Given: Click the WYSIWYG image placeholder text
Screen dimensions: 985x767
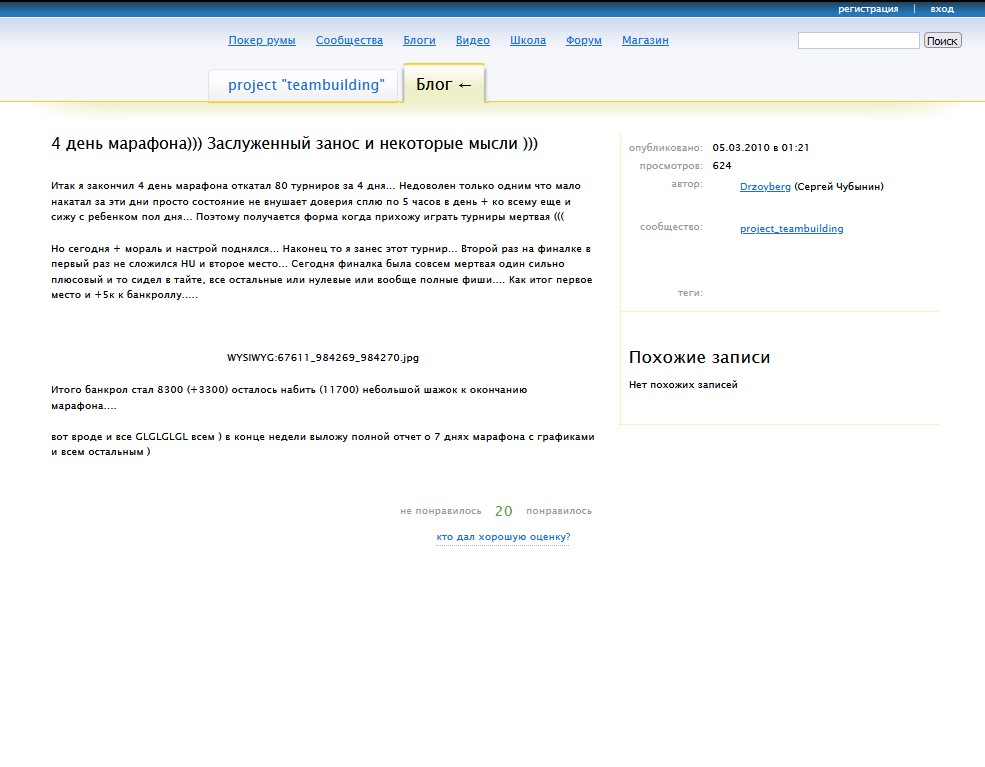Looking at the screenshot, I should coord(323,357).
